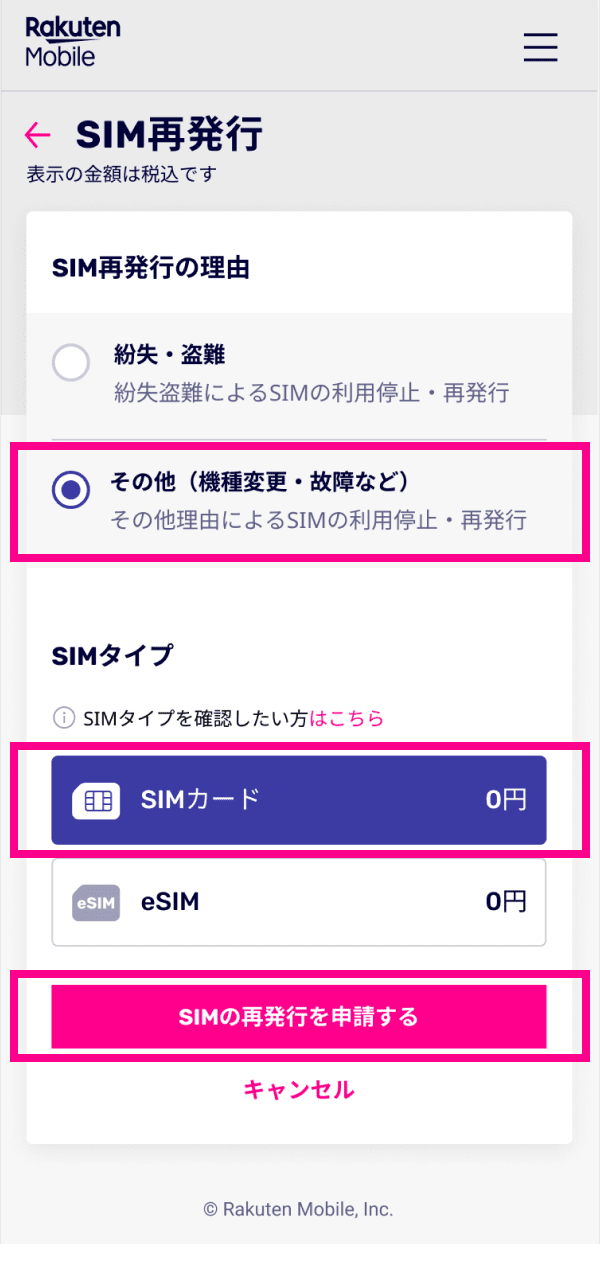The image size is (600, 1272).
Task: Open the hamburger menu
Action: click(540, 46)
